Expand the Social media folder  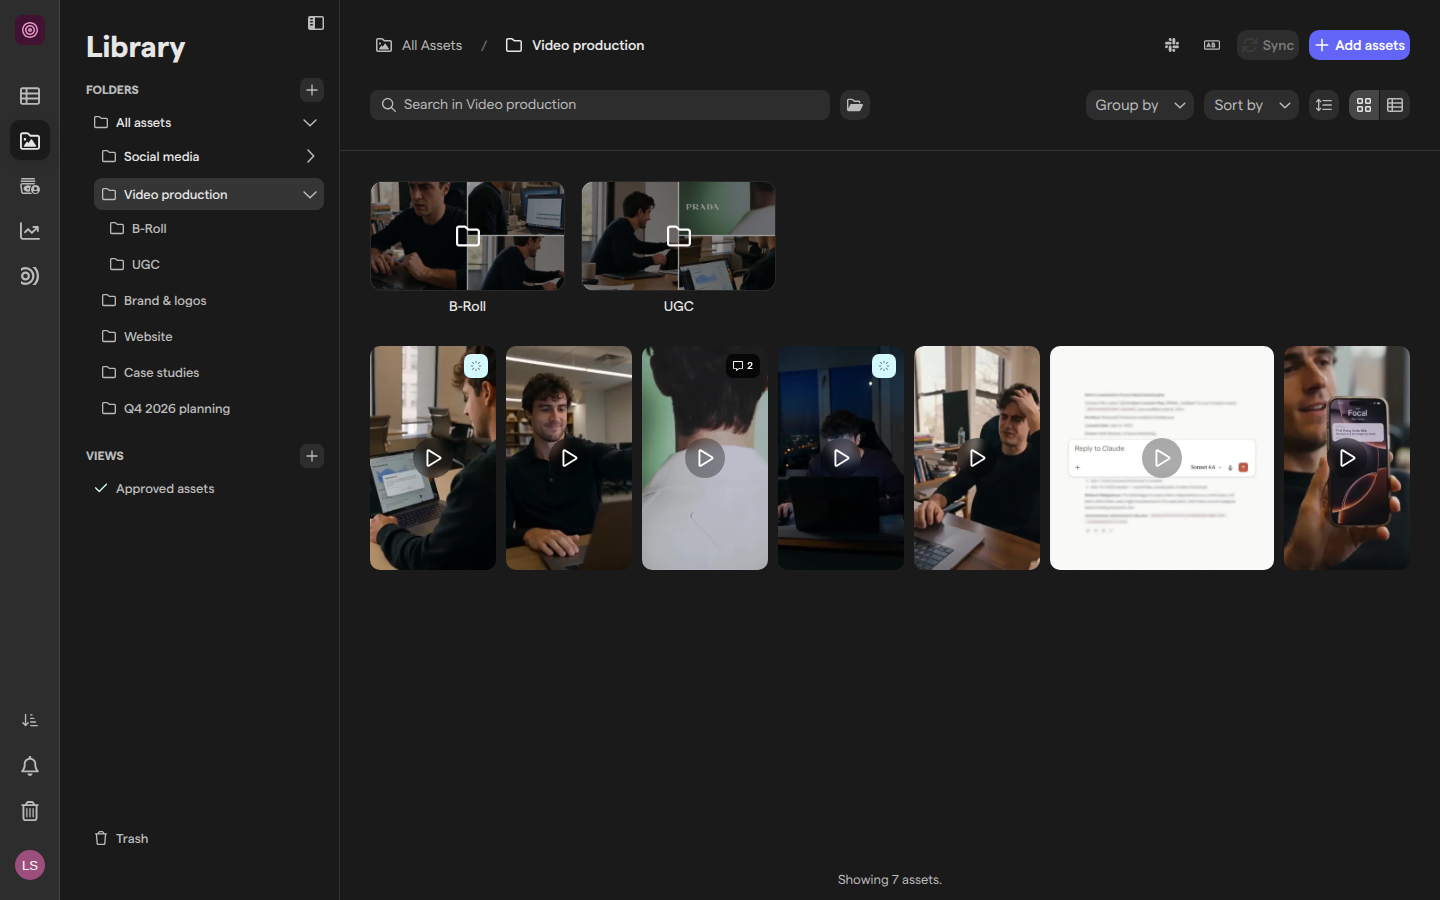tap(310, 157)
